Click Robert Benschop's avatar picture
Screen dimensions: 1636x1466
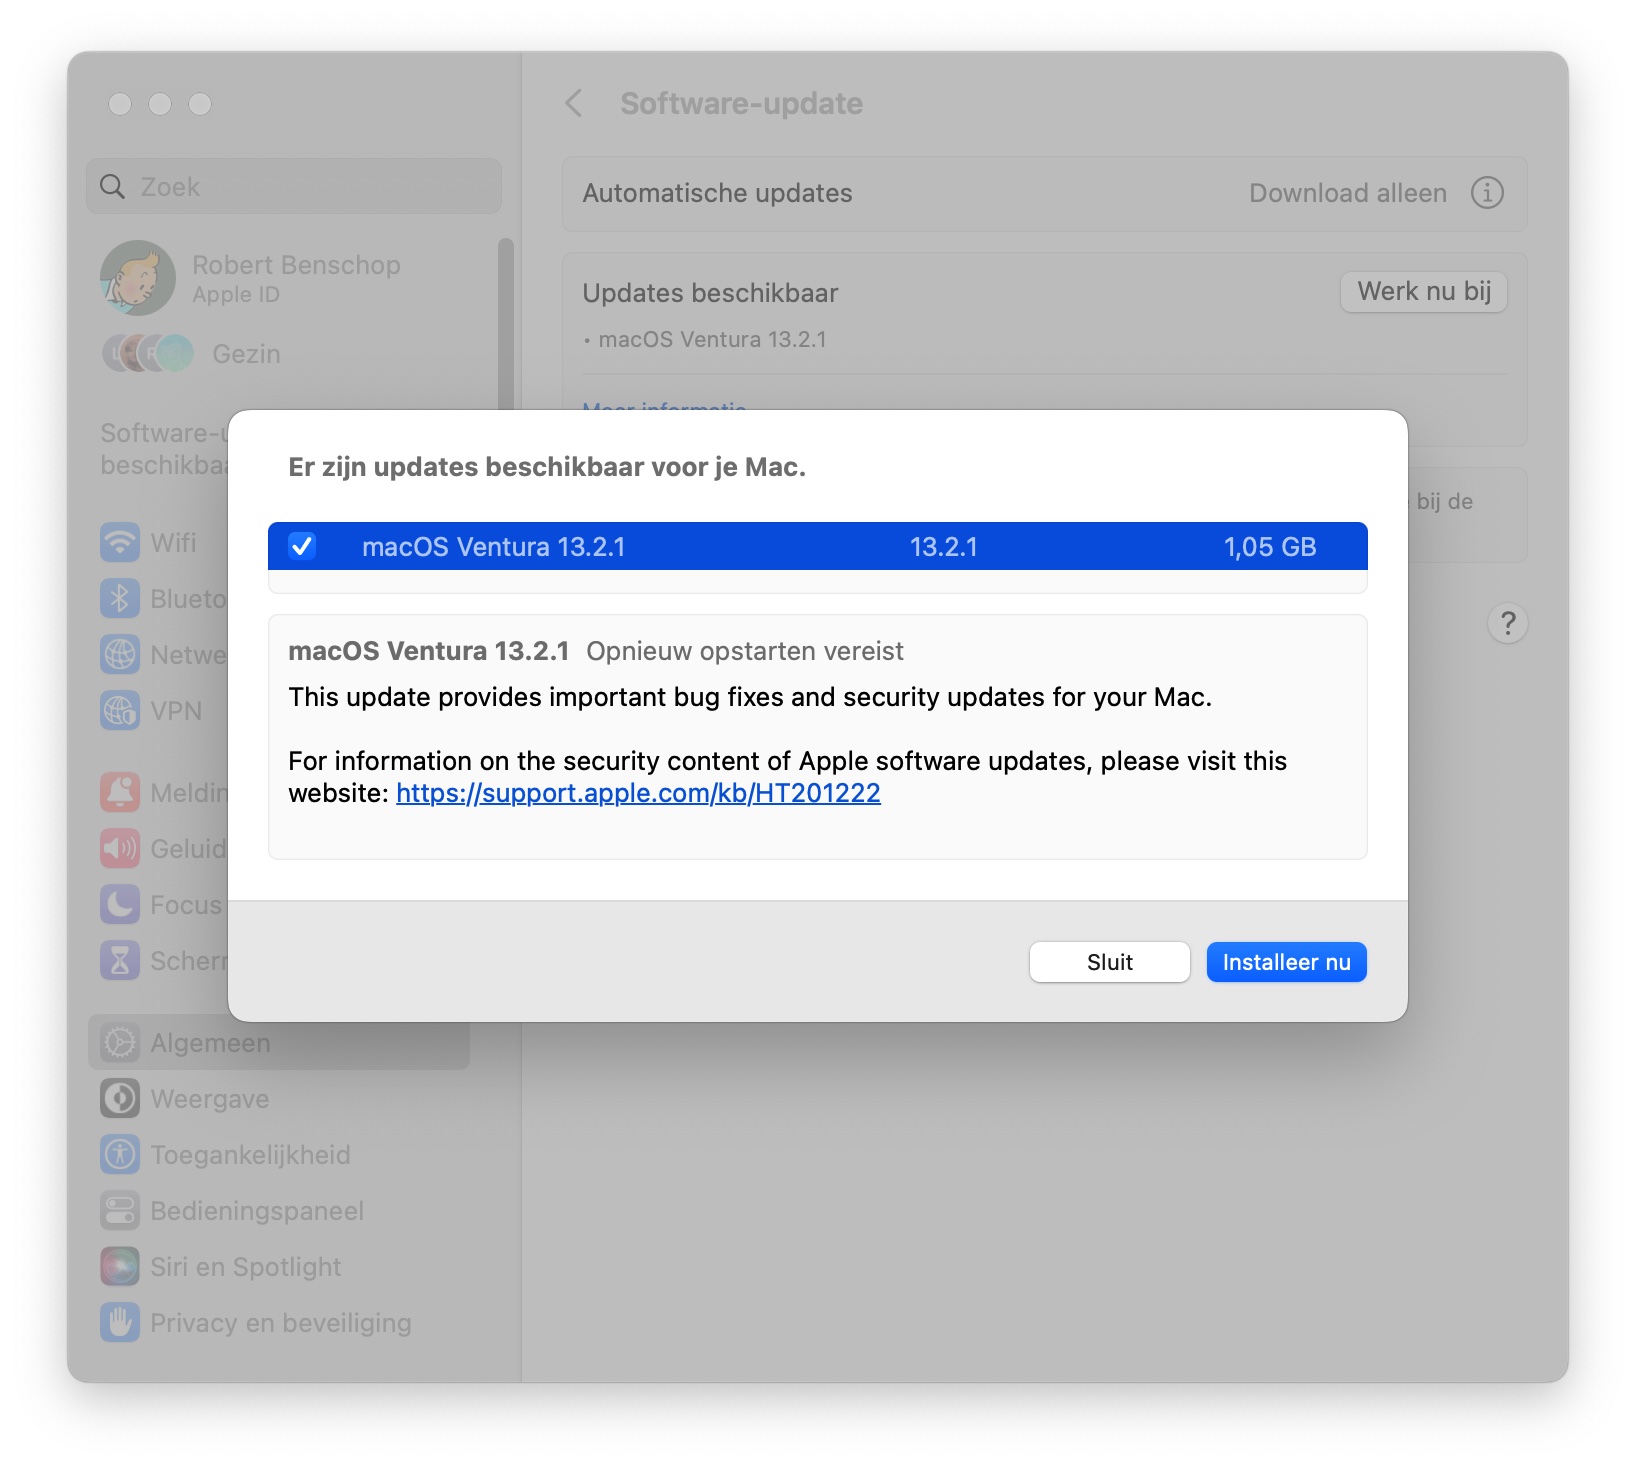(x=138, y=278)
